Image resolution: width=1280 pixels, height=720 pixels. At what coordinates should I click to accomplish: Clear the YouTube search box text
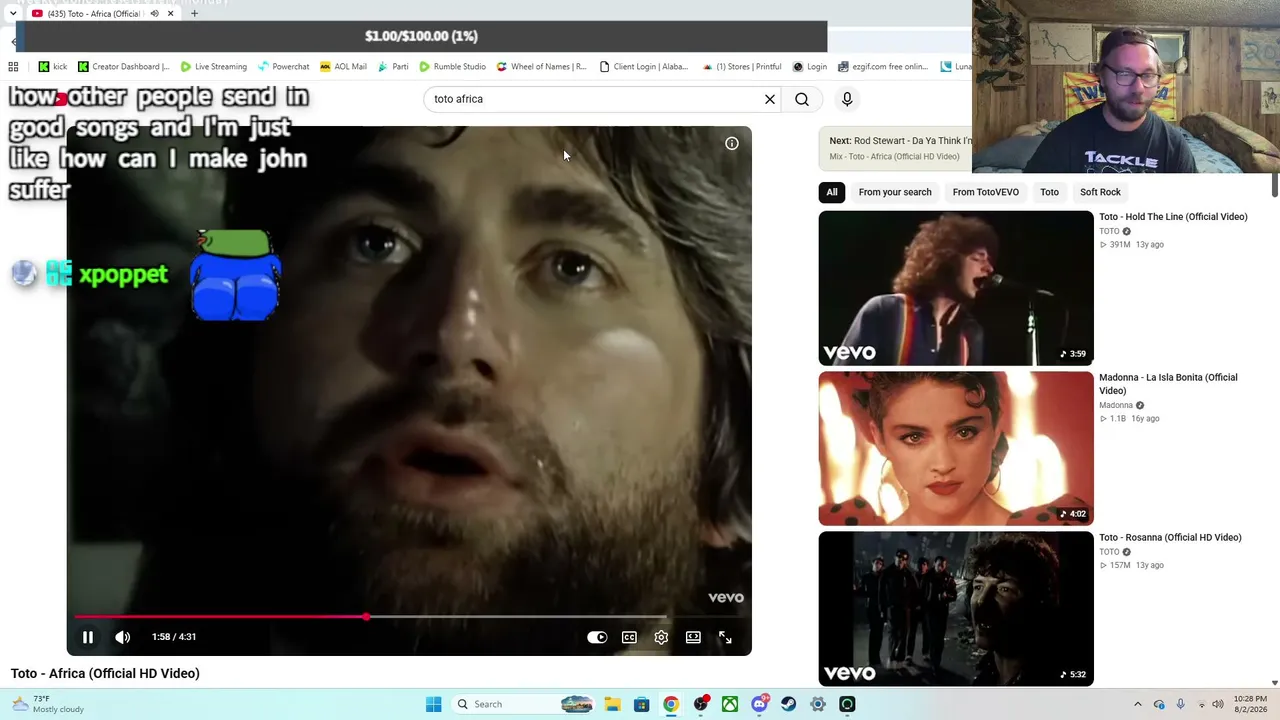point(770,99)
